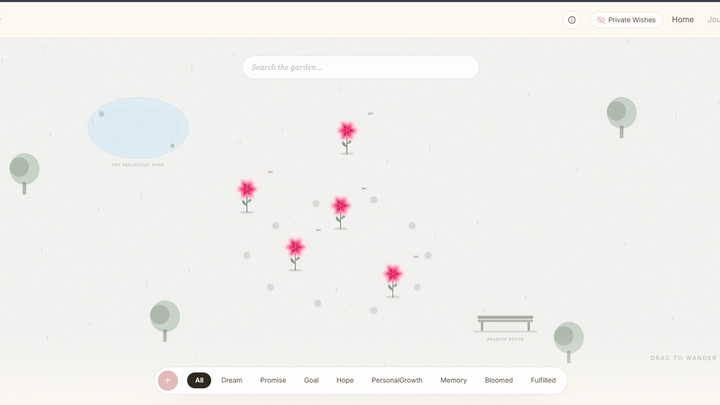The width and height of the screenshot is (720, 405).
Task: Click the eye-slash icon in Private Wishes
Action: click(x=601, y=20)
